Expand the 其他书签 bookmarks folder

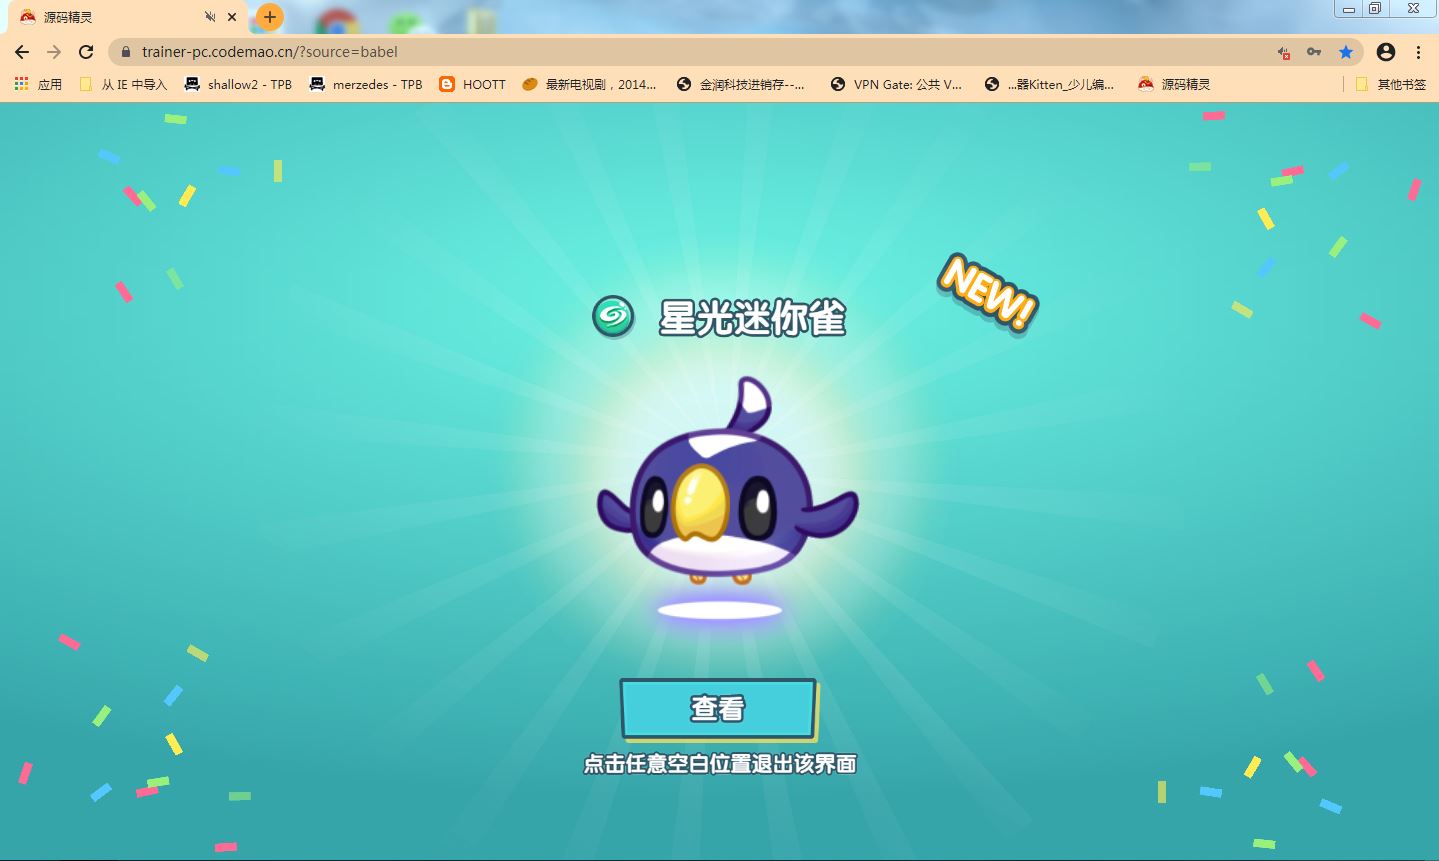coord(1391,85)
